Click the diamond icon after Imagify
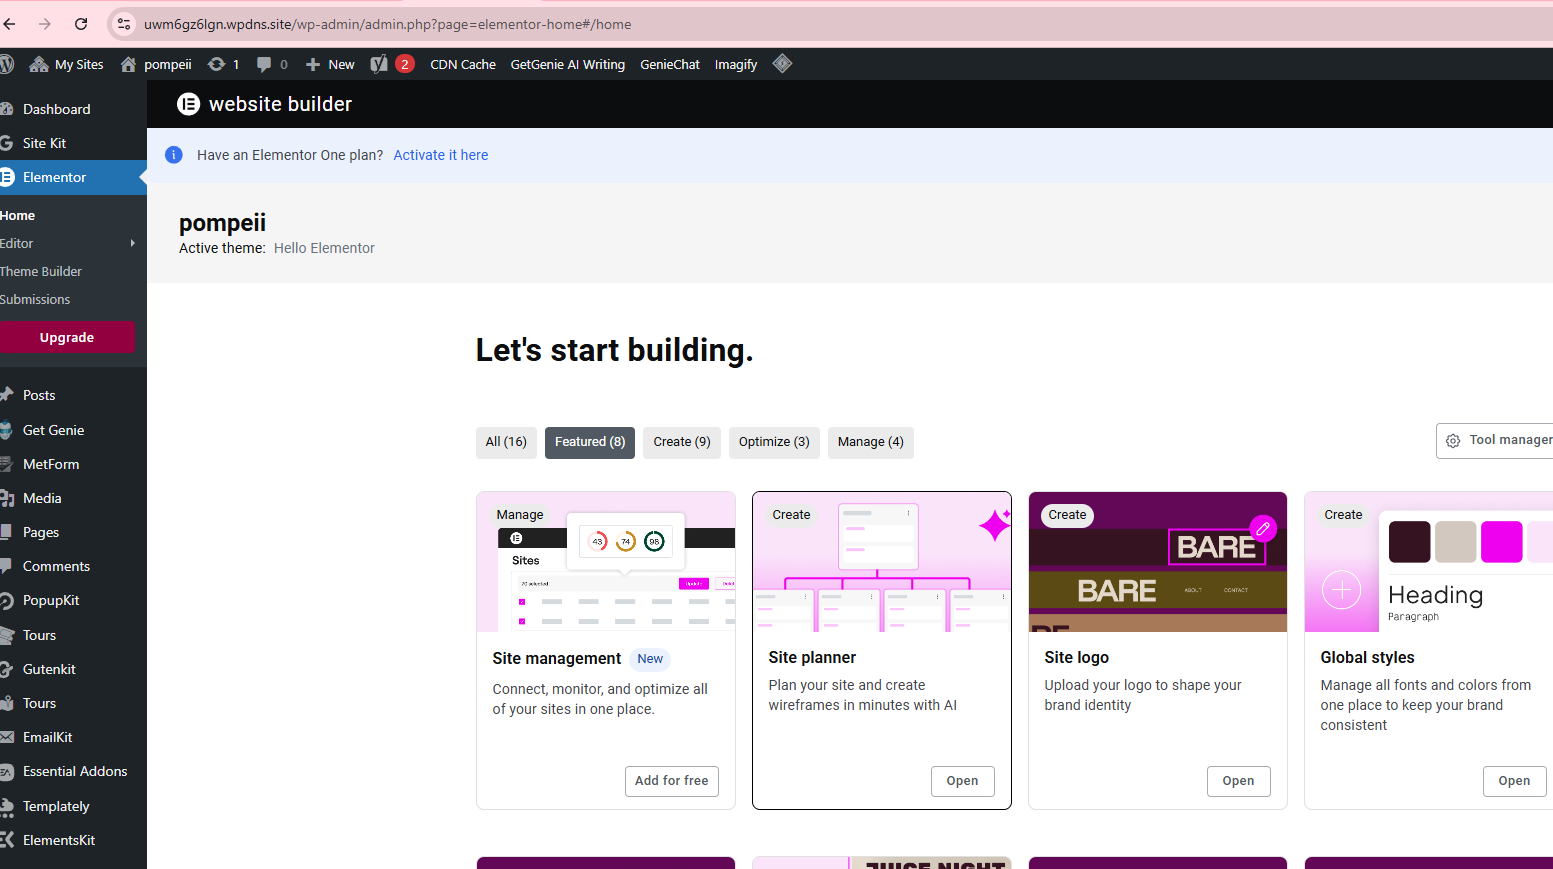The width and height of the screenshot is (1553, 869). [x=782, y=64]
